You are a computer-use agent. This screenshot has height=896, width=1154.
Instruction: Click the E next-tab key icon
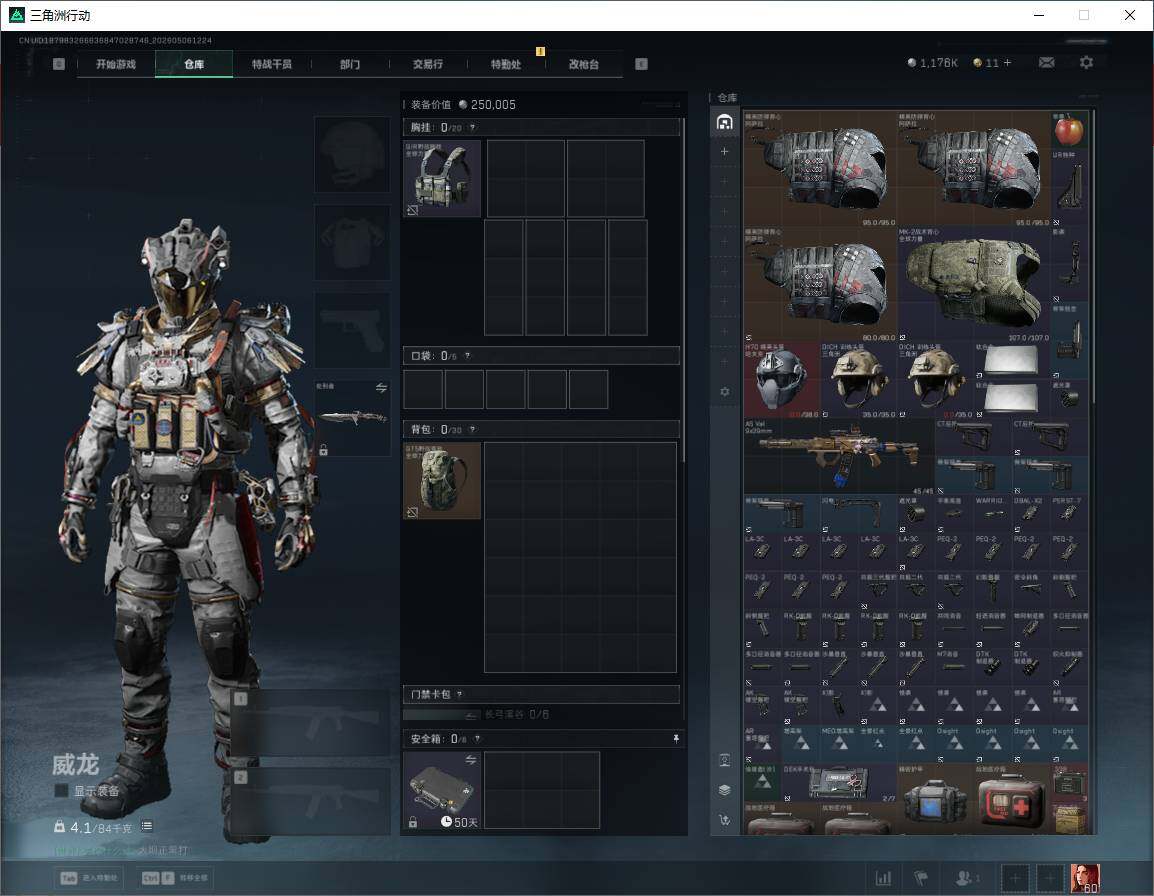click(x=641, y=64)
